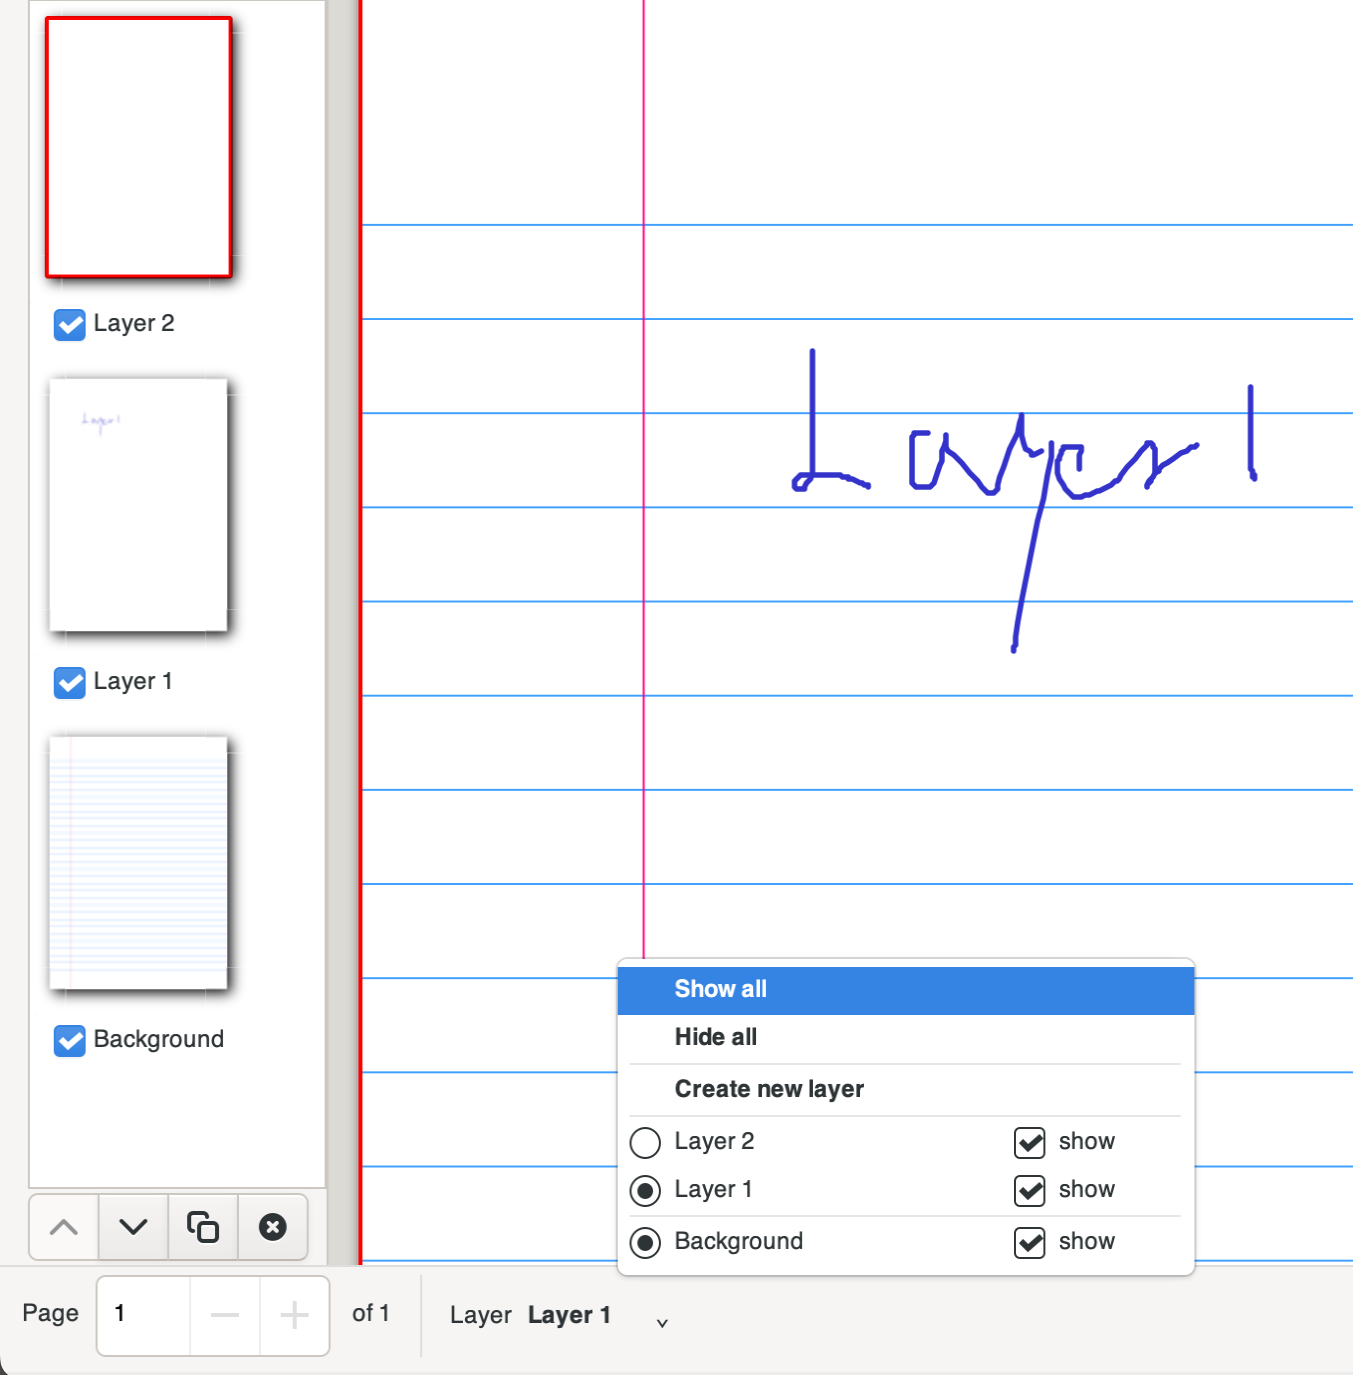Toggle the Background layer checkbox in sidebar
Viewport: 1353px width, 1375px height.
pos(69,1041)
